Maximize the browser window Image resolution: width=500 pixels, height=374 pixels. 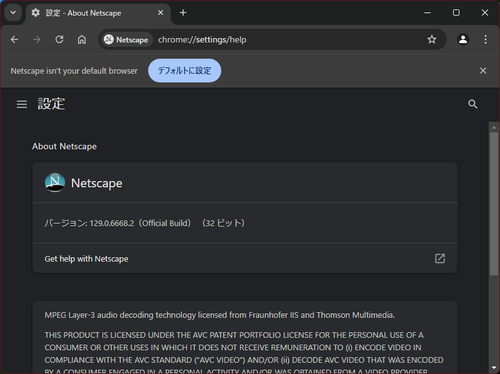pos(456,13)
